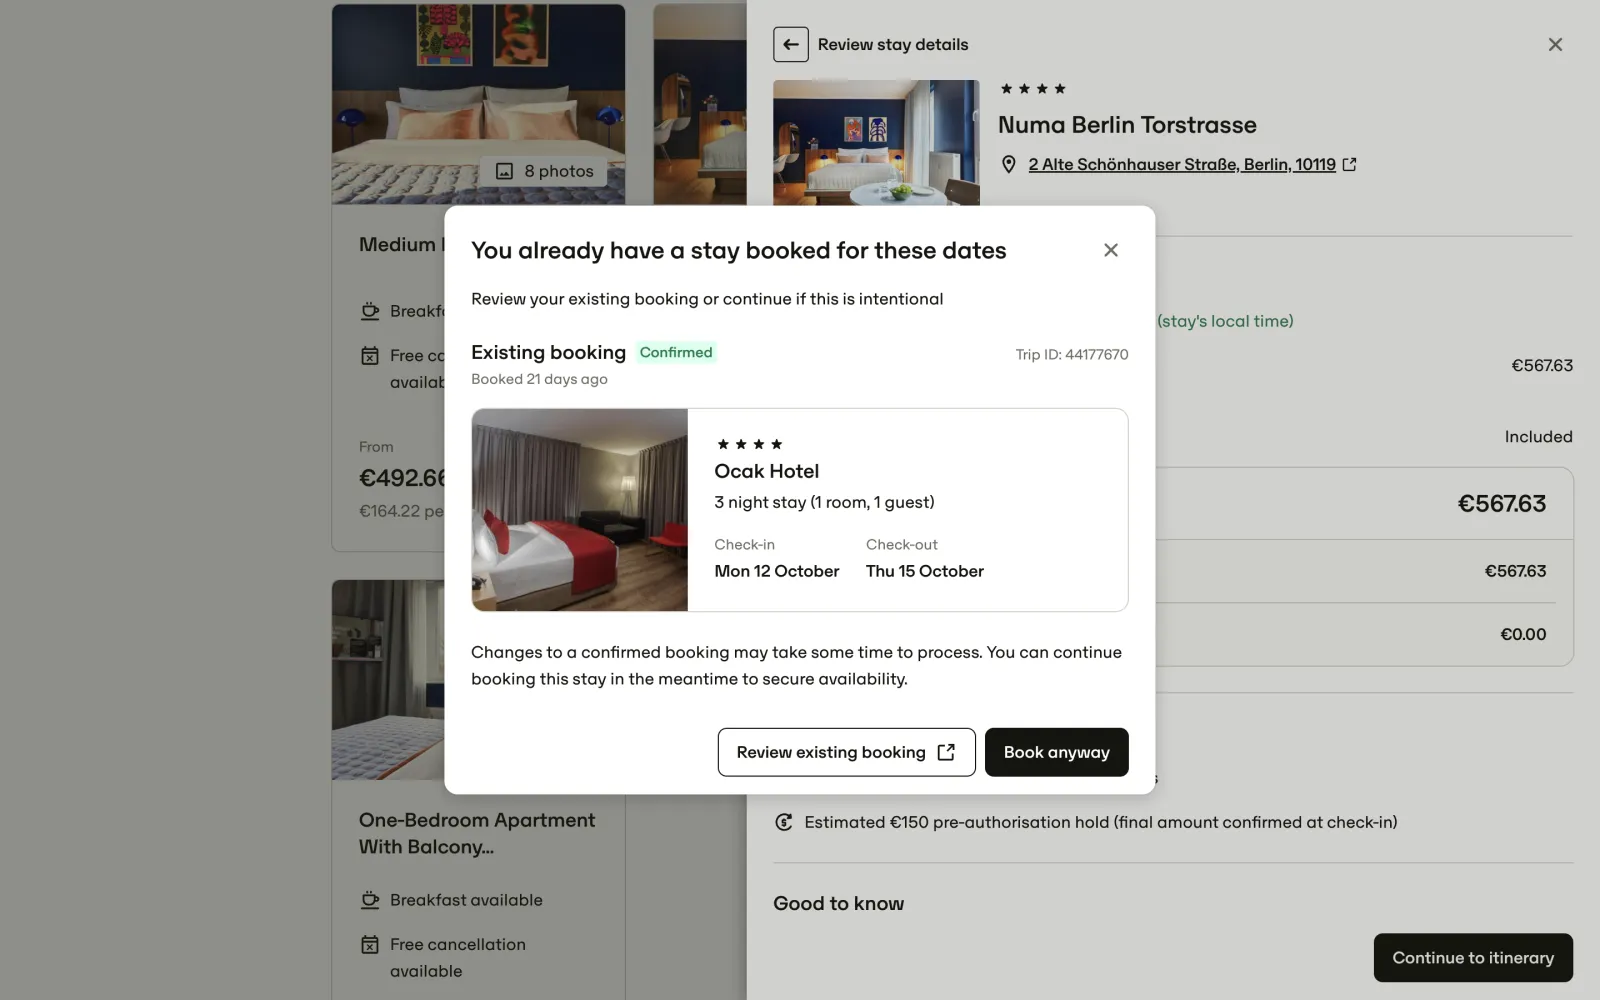Click the map pin location icon

[1009, 164]
